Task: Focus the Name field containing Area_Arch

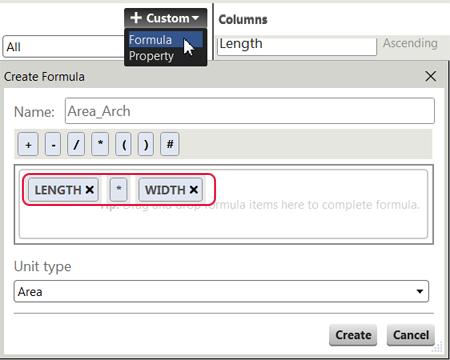Action: [x=250, y=111]
